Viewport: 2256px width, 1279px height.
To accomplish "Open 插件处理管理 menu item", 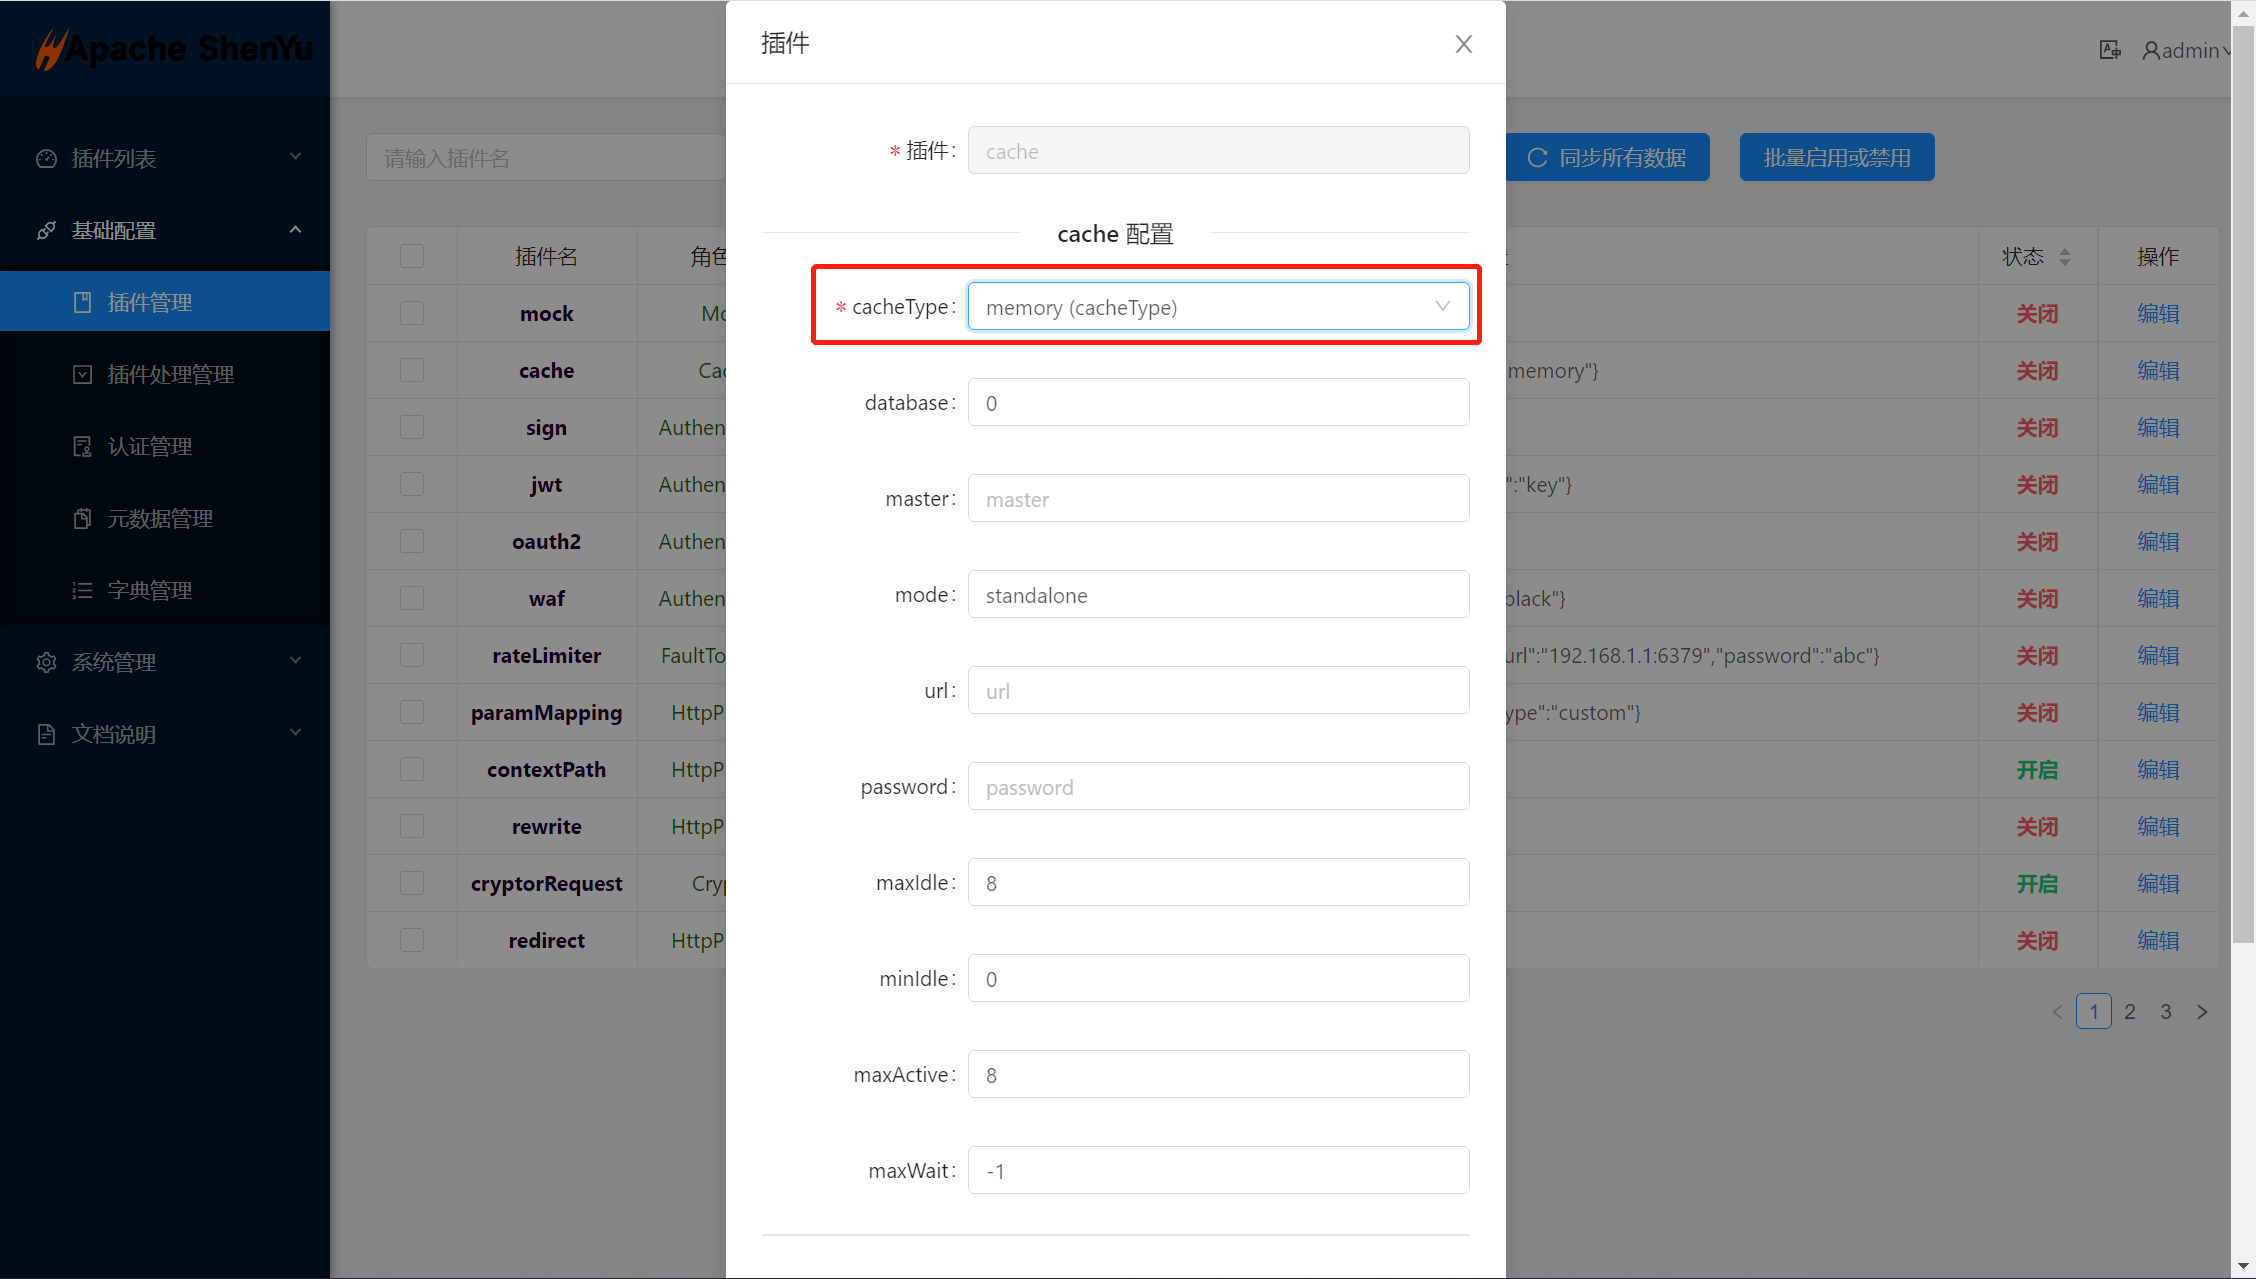I will [x=170, y=374].
